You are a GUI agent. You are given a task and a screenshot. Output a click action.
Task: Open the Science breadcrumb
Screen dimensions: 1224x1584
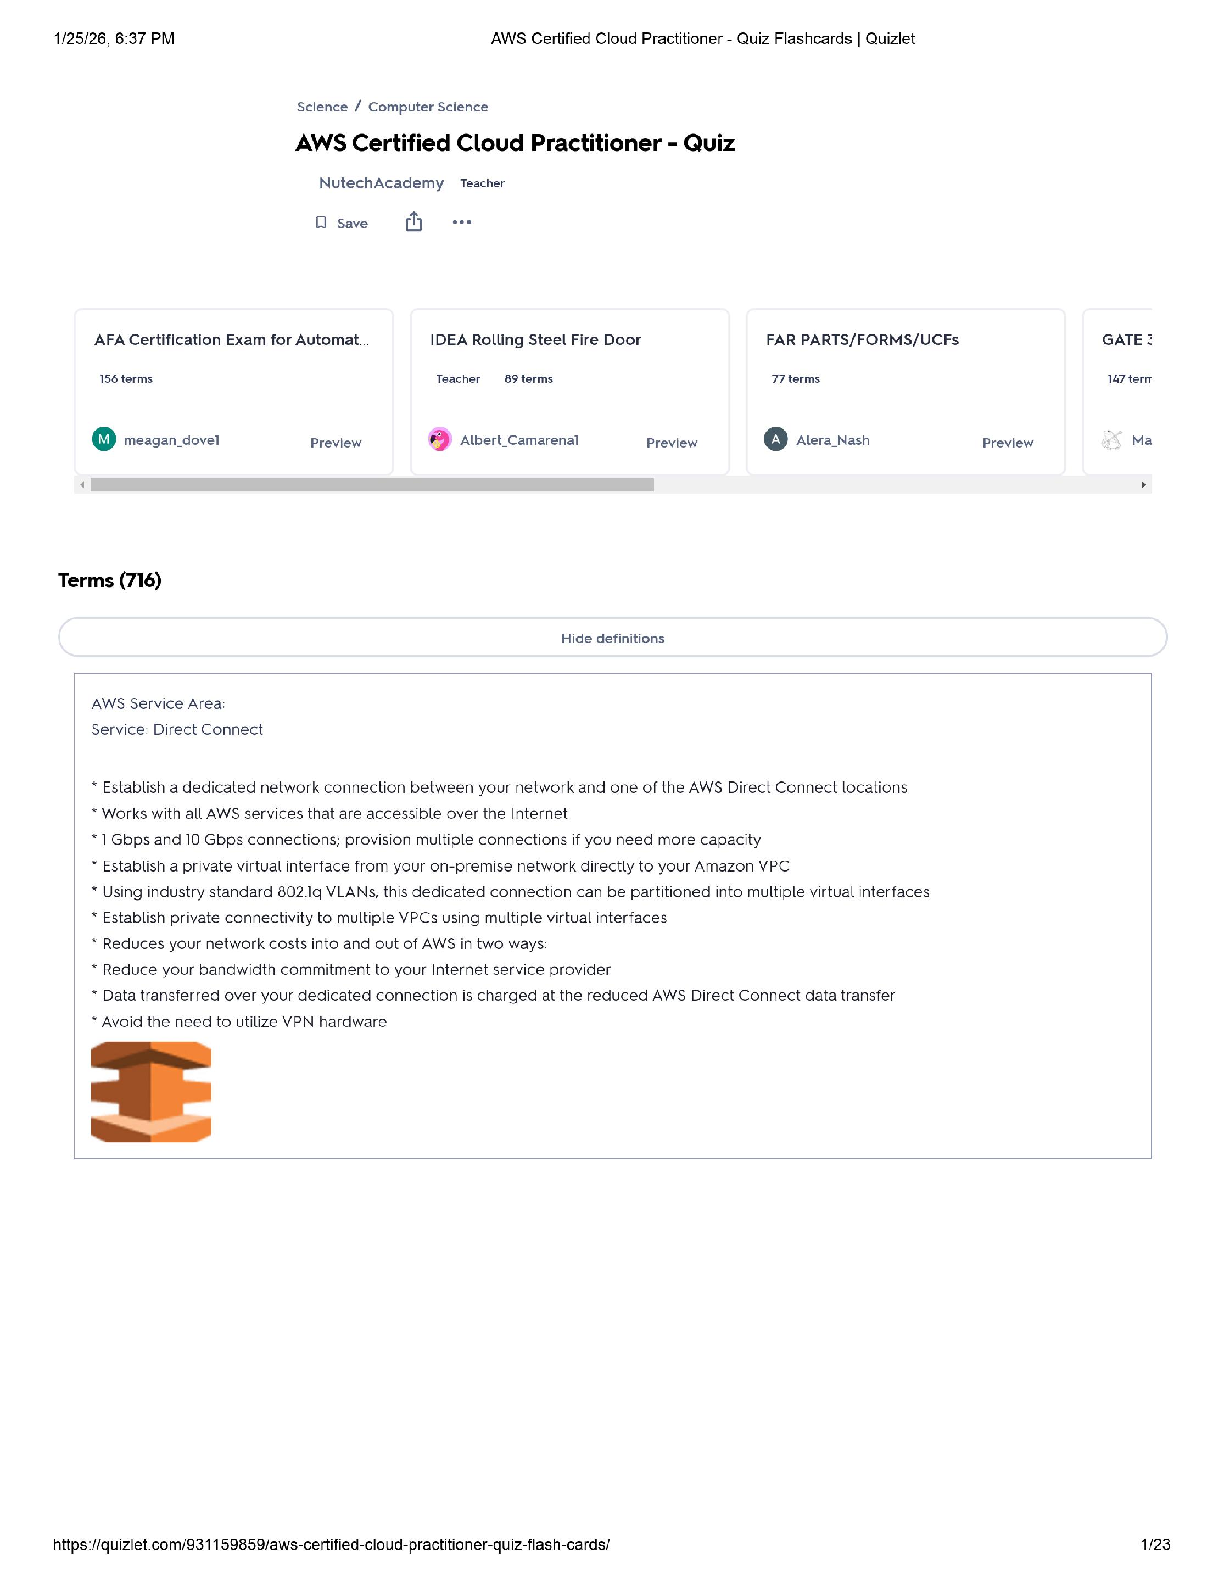(x=322, y=107)
